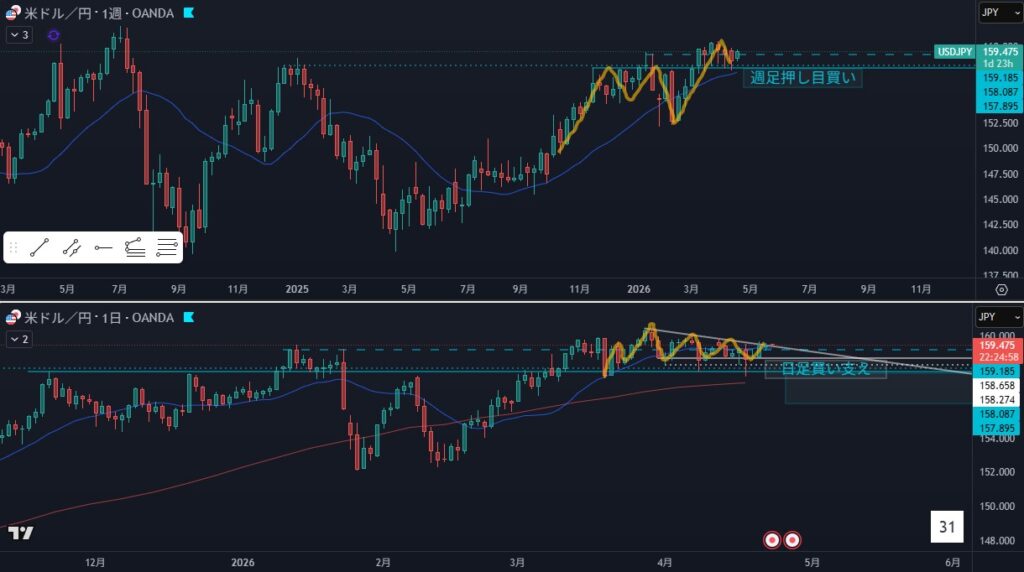1024x572 pixels.
Task: Click the USDJPY price label on weekly axis
Action: 953,51
